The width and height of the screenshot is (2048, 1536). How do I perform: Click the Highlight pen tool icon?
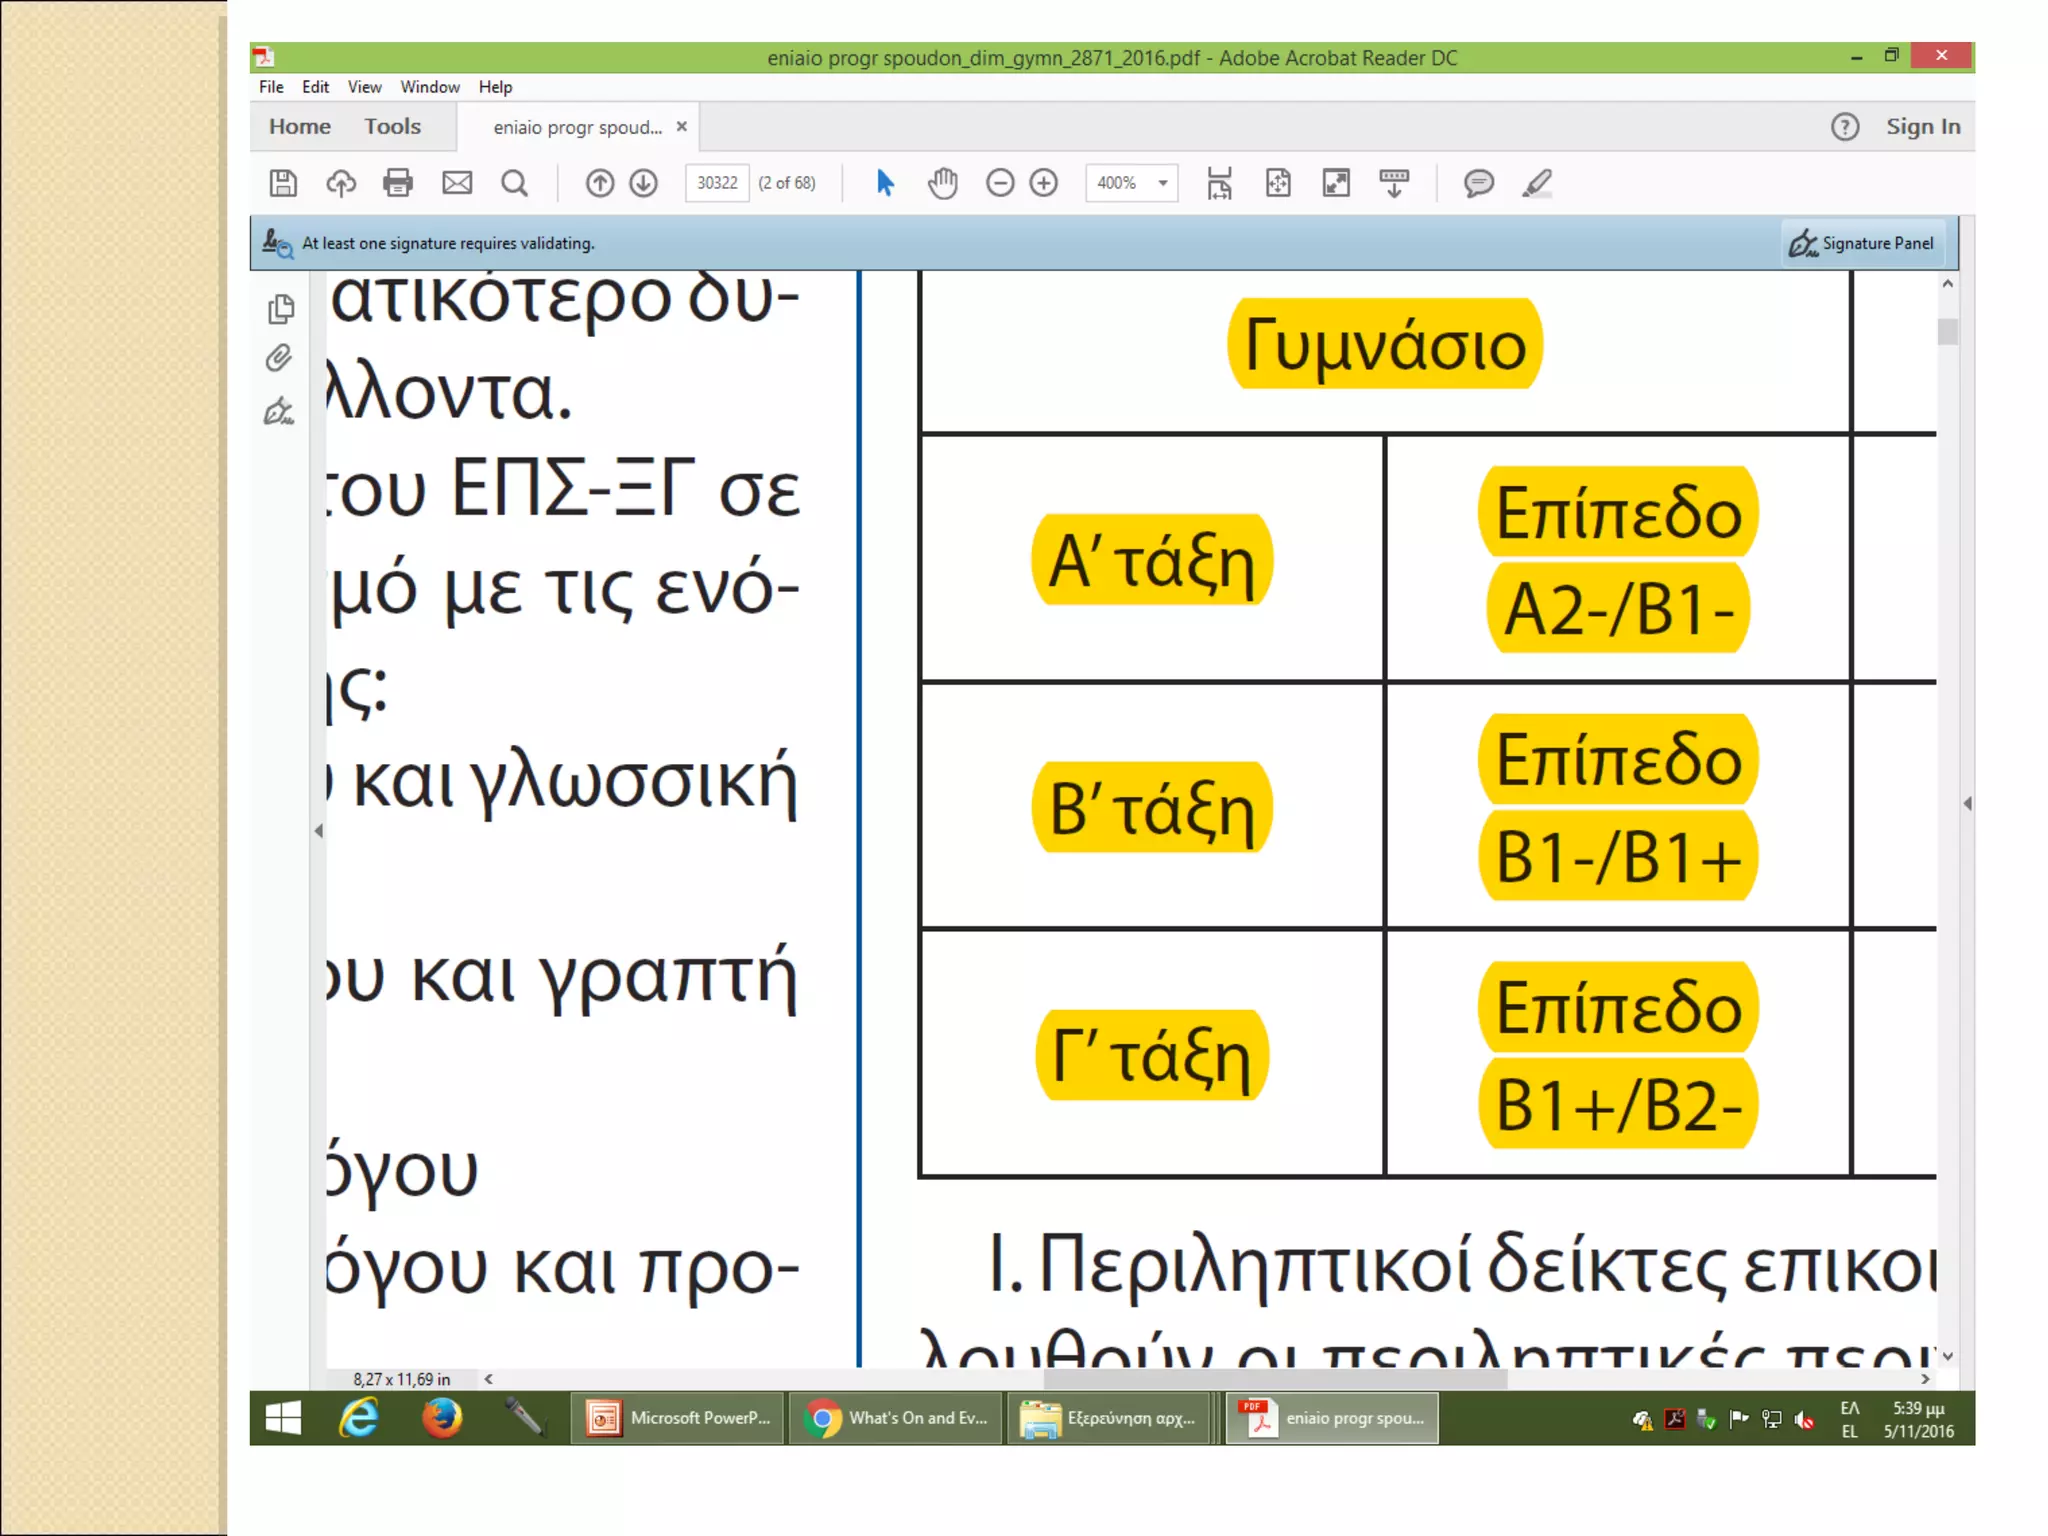1537,183
